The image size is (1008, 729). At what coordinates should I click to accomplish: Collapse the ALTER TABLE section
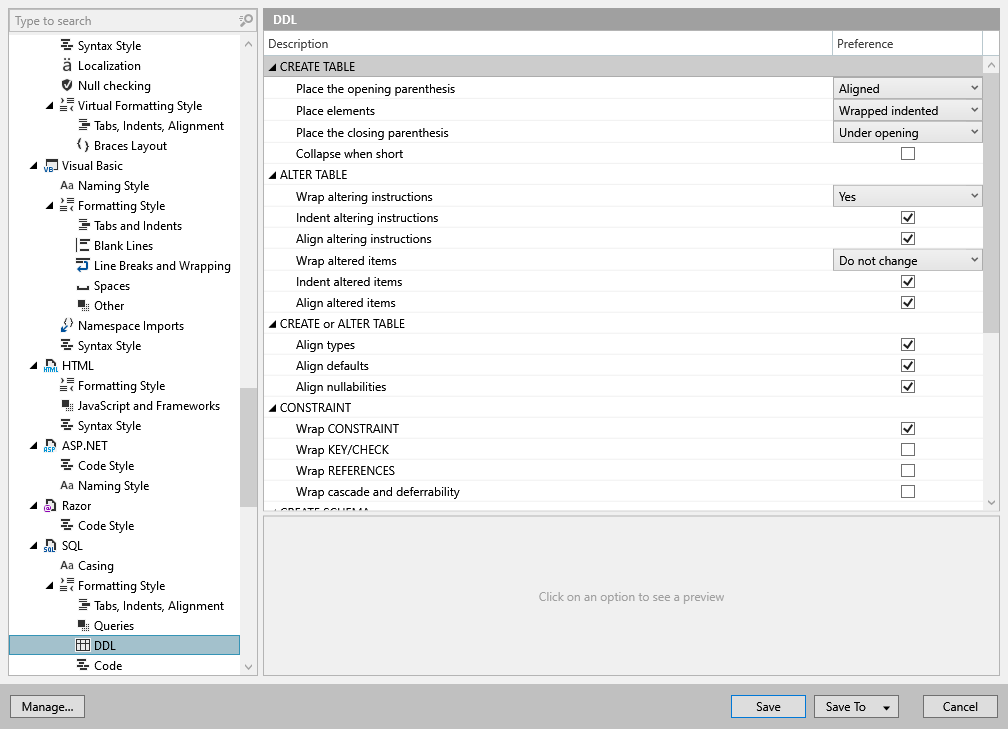(272, 174)
